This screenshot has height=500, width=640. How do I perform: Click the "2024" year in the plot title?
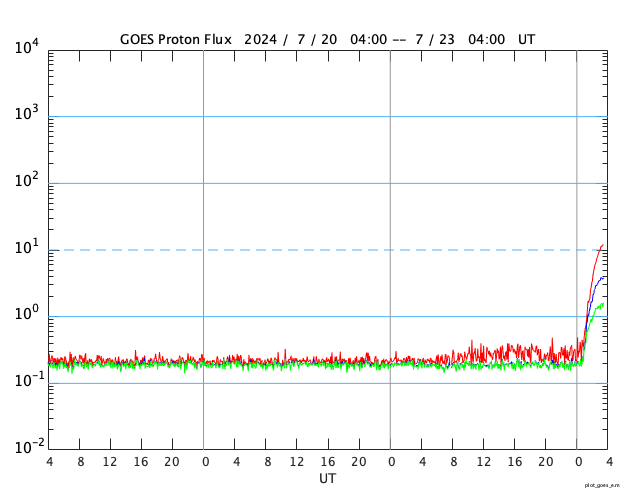tap(260, 40)
